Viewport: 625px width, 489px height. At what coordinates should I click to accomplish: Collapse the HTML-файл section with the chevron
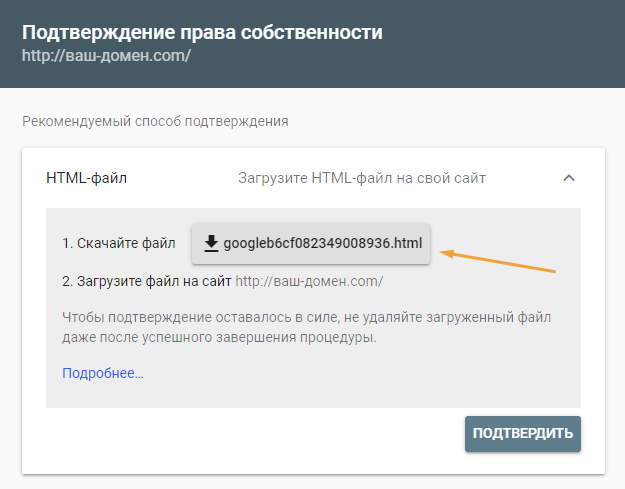pos(569,178)
